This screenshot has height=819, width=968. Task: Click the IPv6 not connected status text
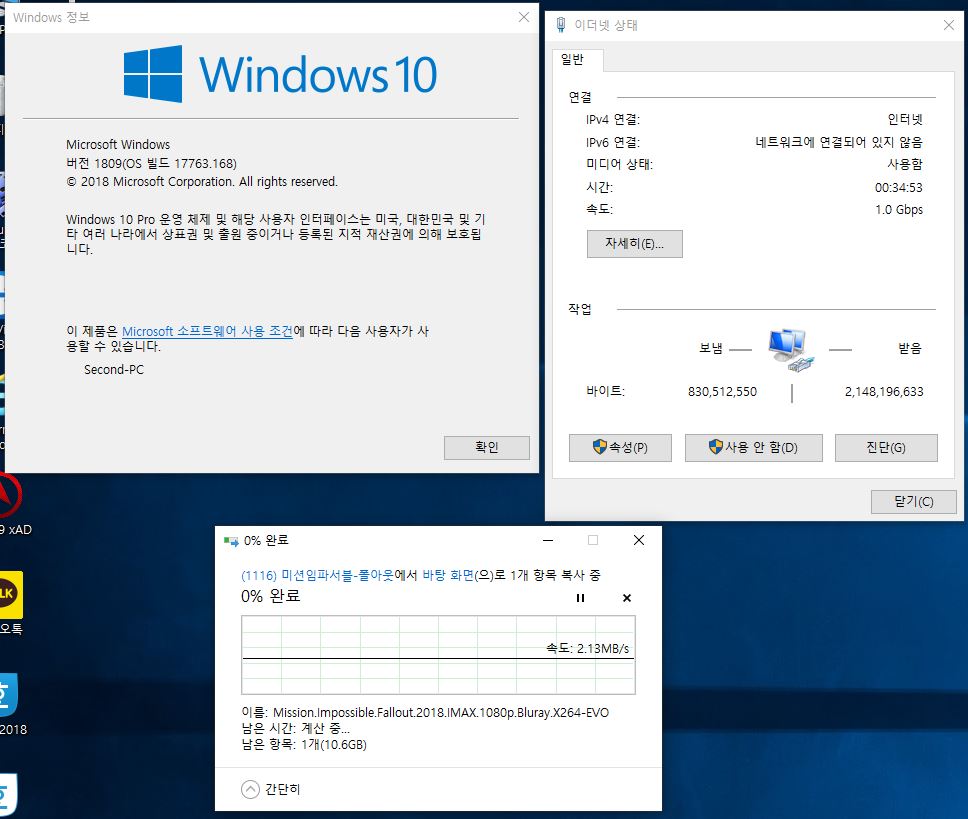coord(839,143)
